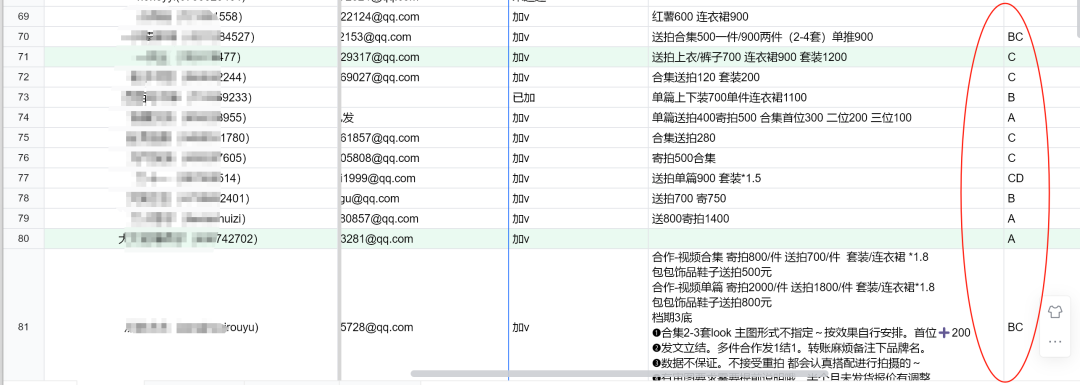Click the cell 单篇上下装700单件连衣裙1100
The image size is (1080, 385).
coord(825,97)
